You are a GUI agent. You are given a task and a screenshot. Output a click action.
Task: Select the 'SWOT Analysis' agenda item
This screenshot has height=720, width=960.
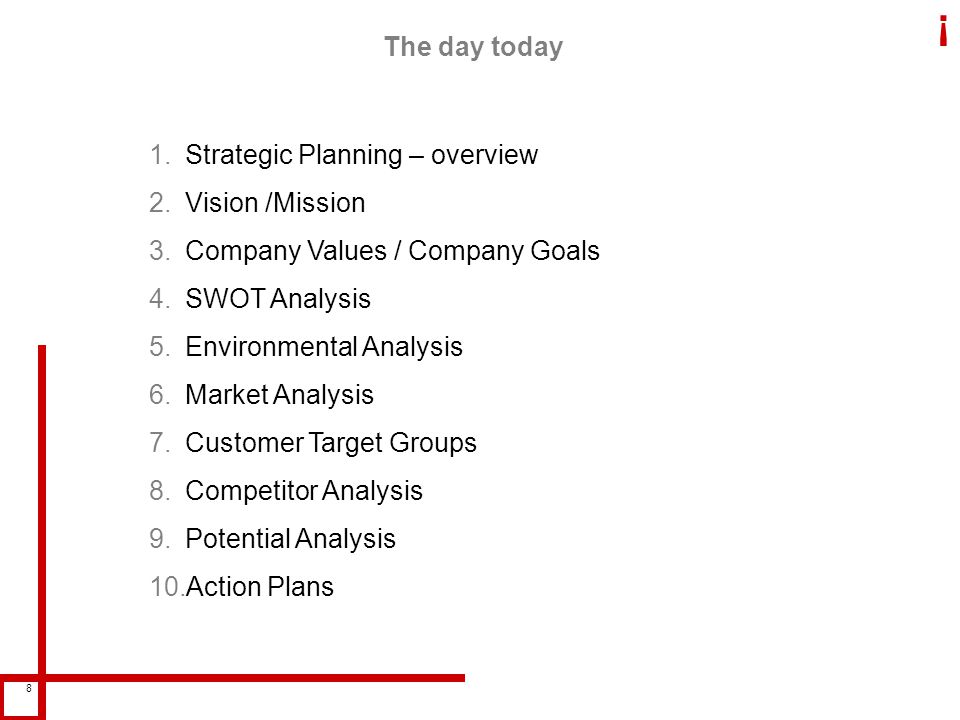point(278,299)
